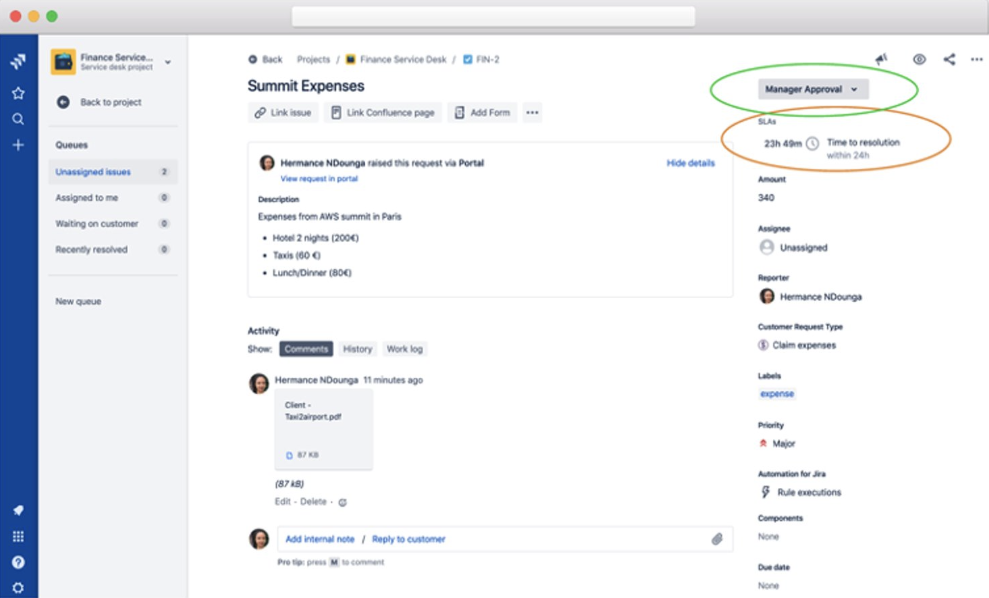Switch to the History activity tab
989x598 pixels.
357,349
